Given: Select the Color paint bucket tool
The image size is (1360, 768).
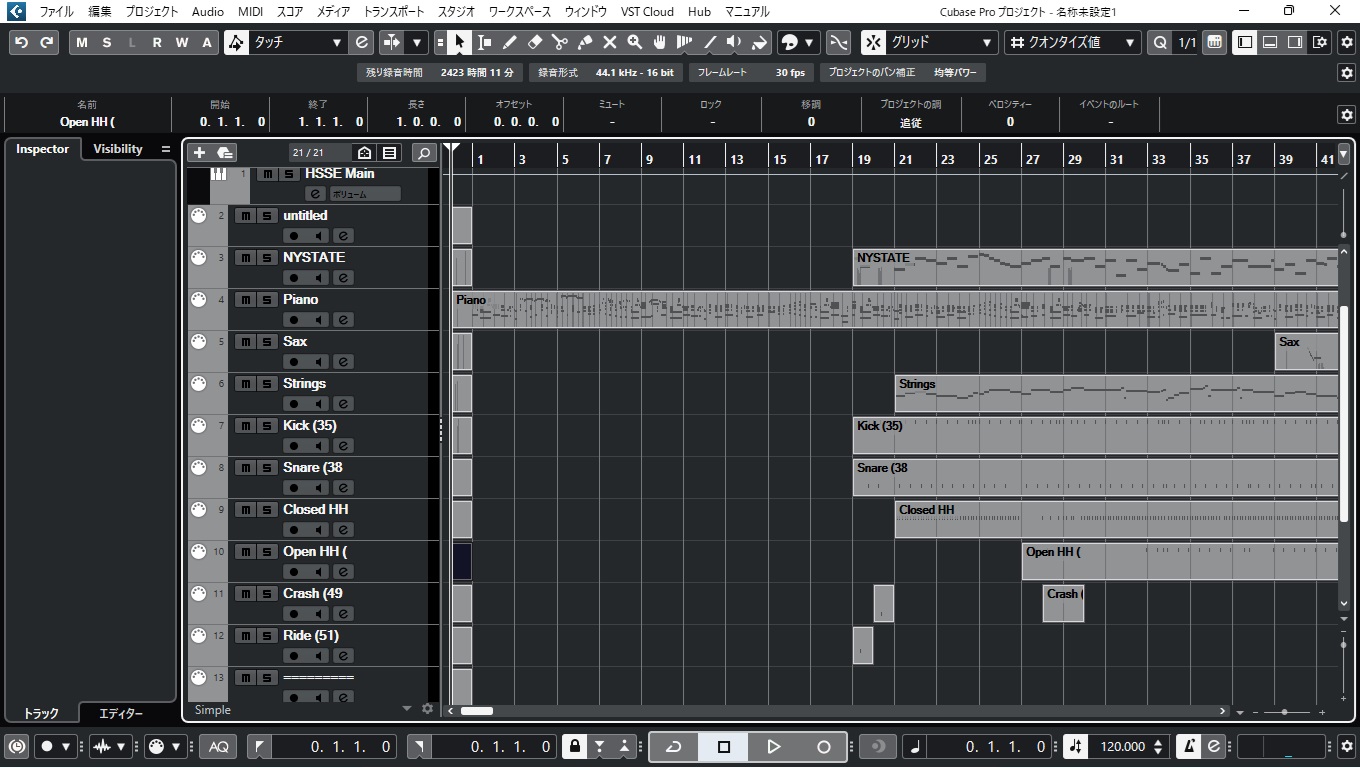Looking at the screenshot, I should (759, 43).
